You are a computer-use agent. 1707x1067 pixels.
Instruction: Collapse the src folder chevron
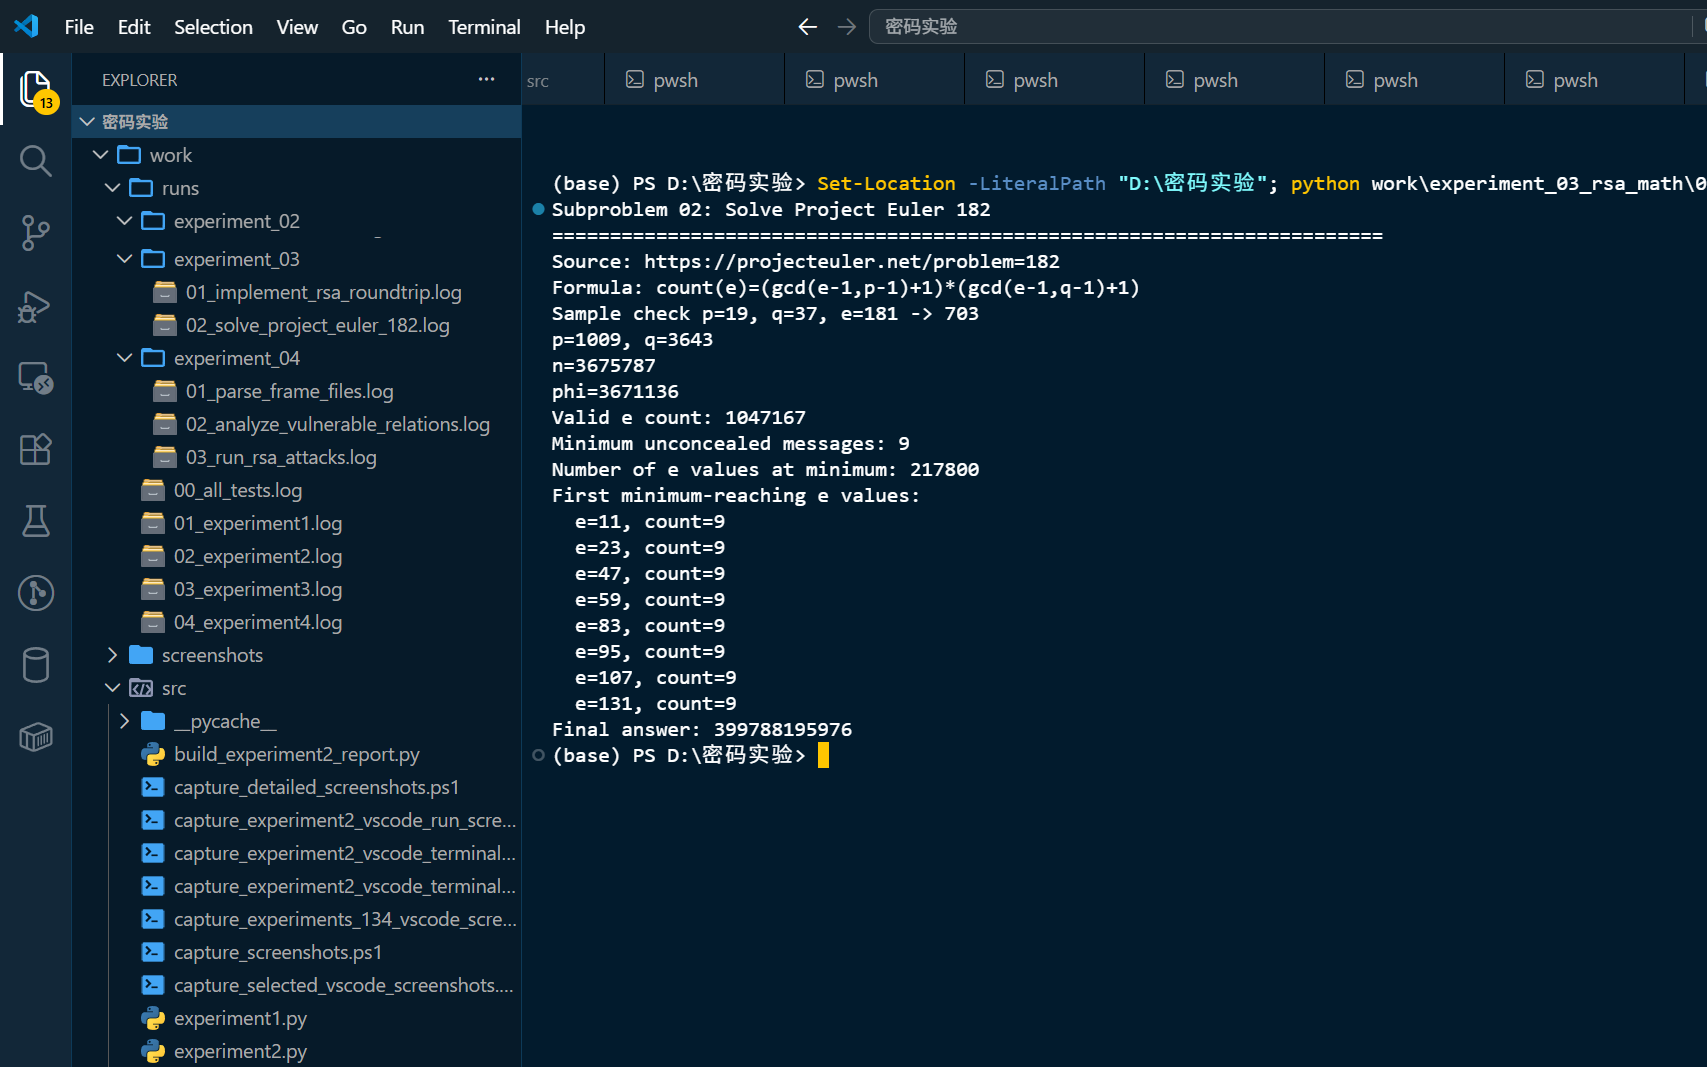112,688
